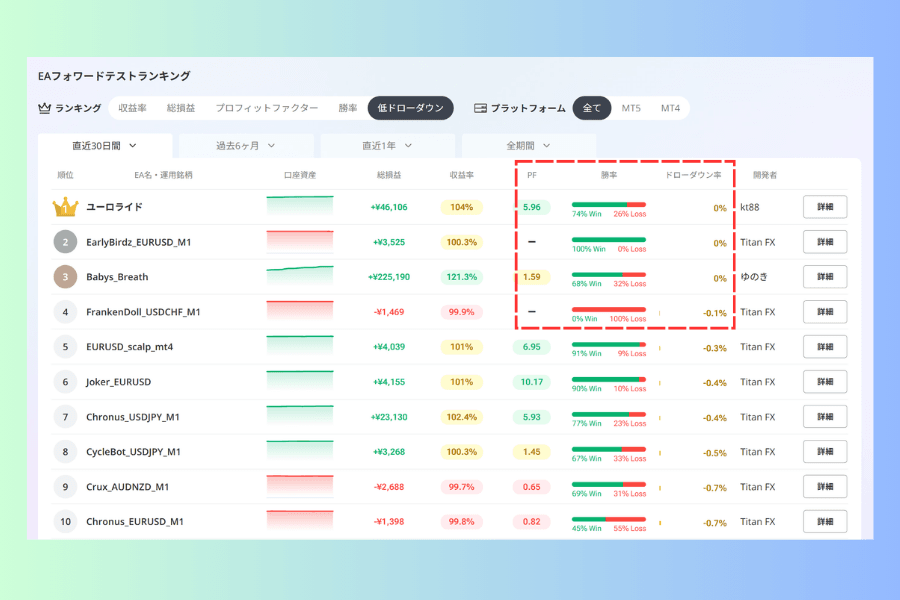The height and width of the screenshot is (600, 900).
Task: Open 詳細 for Chronus_USDJPY_M1
Action: (825, 417)
